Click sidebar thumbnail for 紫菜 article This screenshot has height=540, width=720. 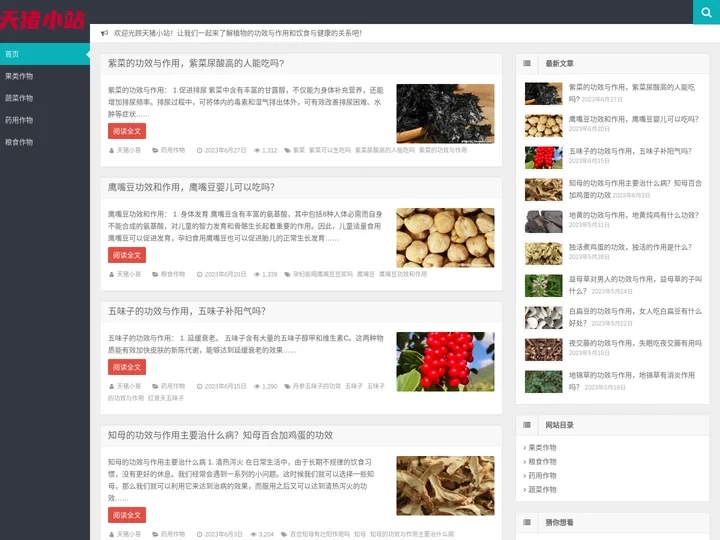click(x=544, y=94)
